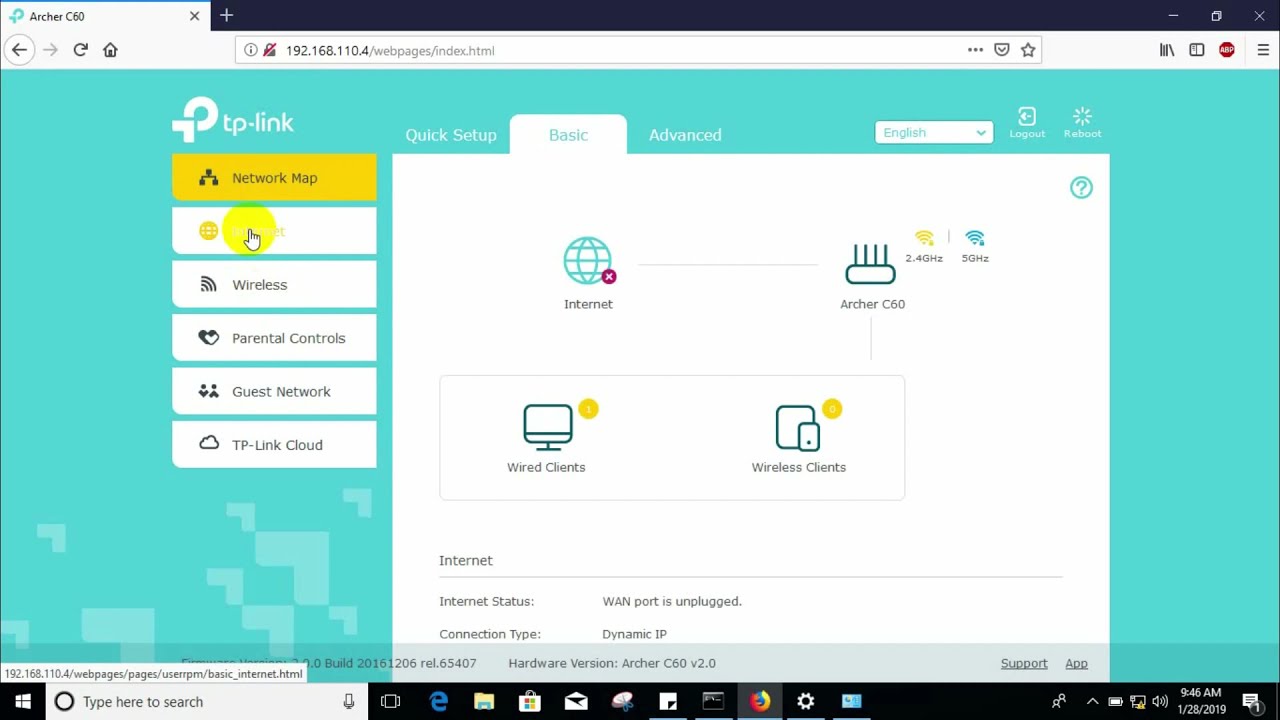Open the TP-Link Cloud section
Screen dimensions: 1280x720
[274, 445]
